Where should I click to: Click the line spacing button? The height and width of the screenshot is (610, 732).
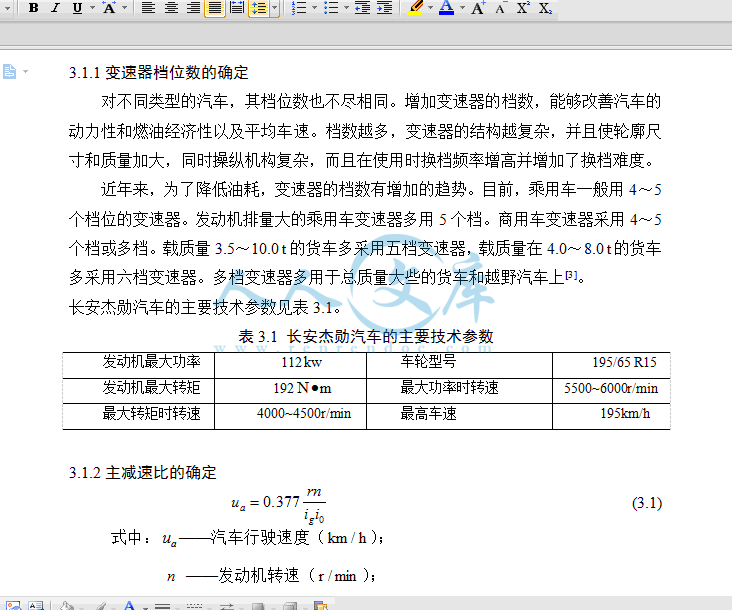[259, 7]
